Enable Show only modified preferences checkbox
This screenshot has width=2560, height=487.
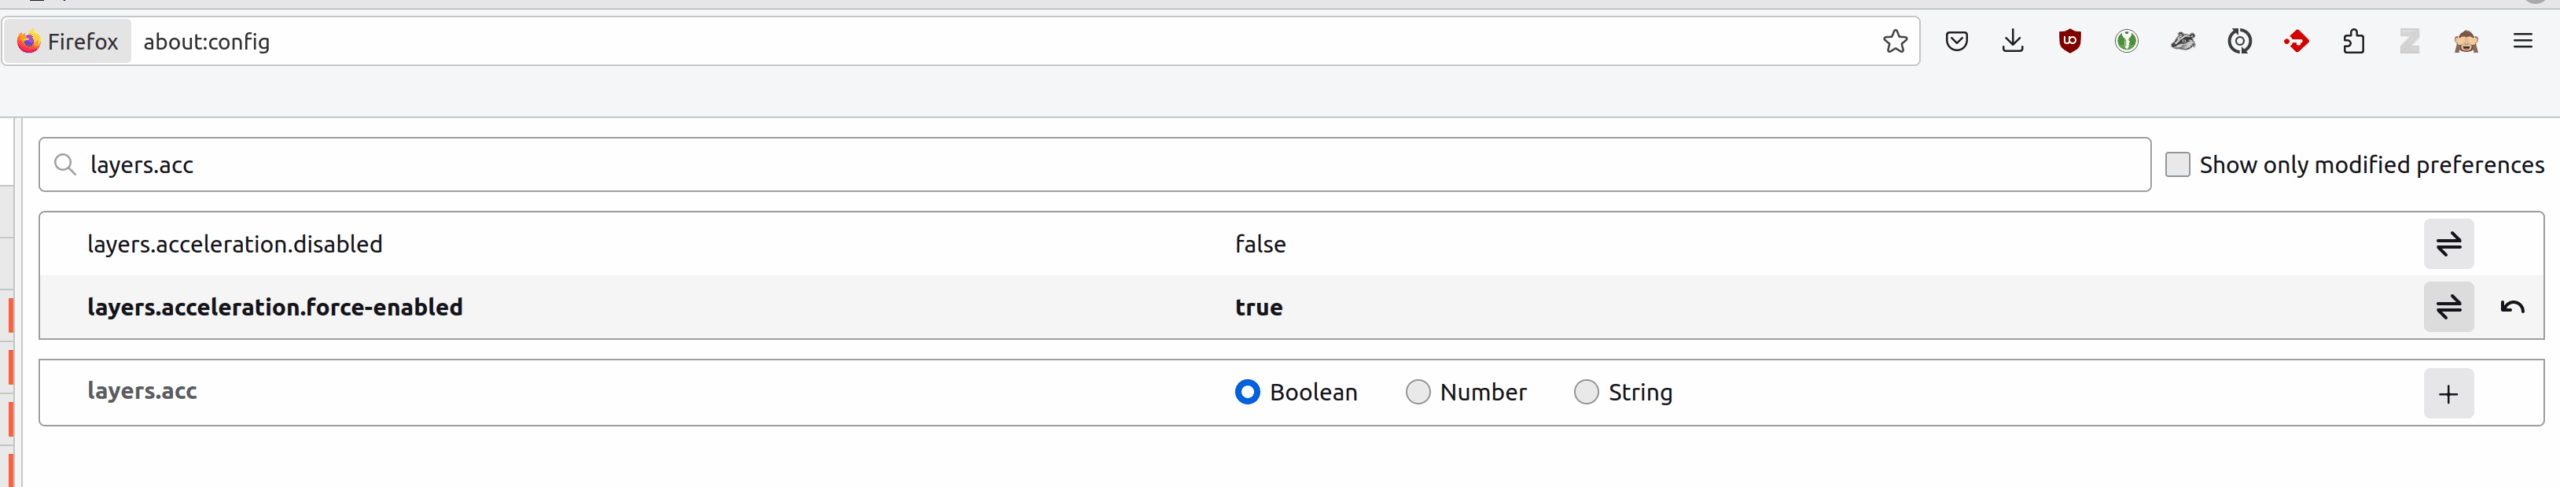pyautogui.click(x=2178, y=164)
